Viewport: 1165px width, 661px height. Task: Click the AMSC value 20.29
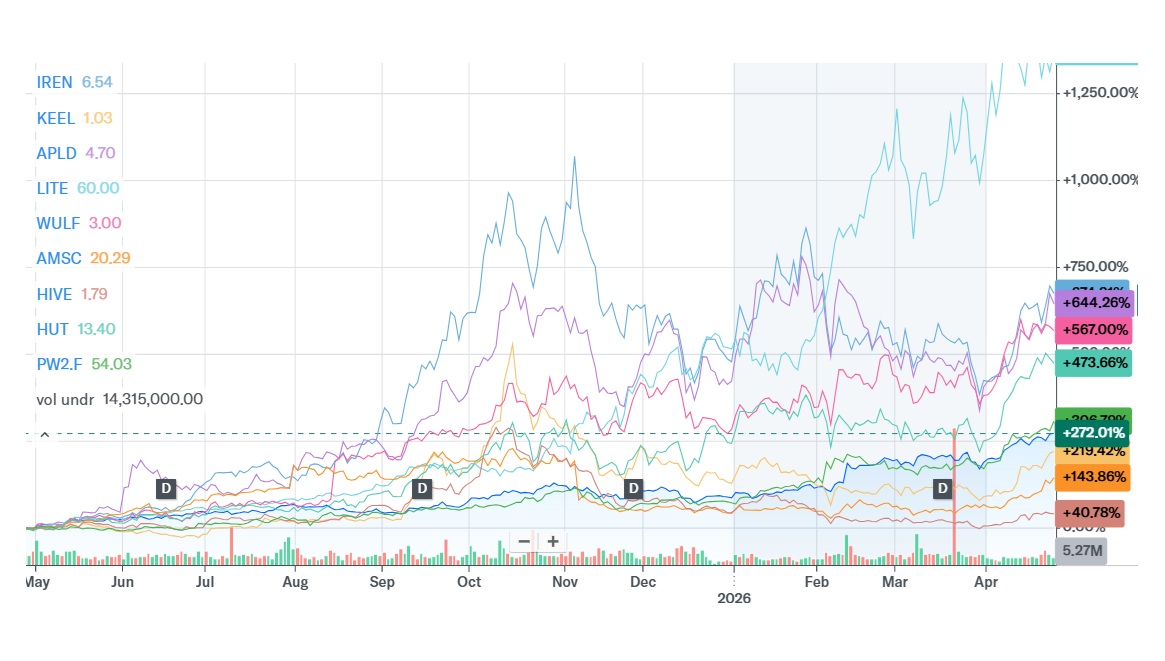(110, 258)
